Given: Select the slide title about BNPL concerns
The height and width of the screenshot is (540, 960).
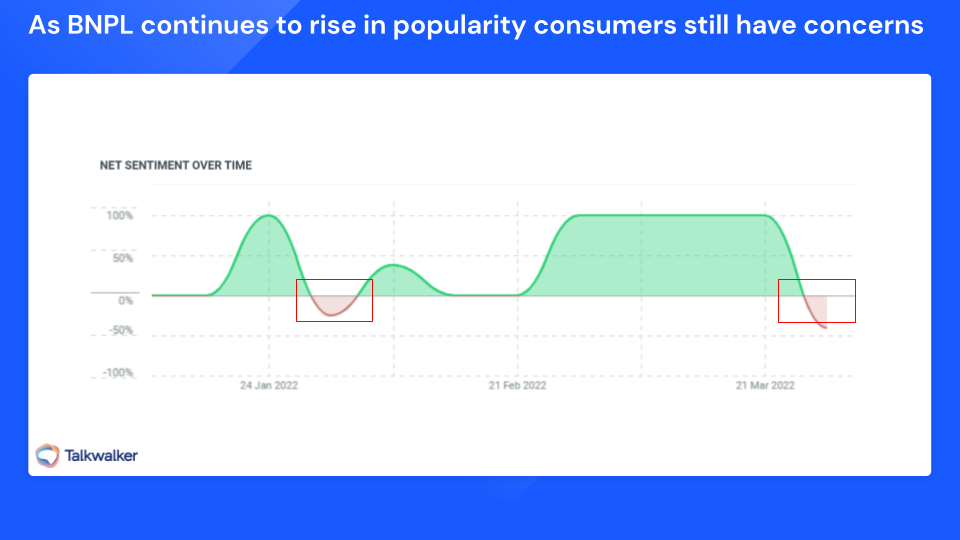Looking at the screenshot, I should point(476,26).
